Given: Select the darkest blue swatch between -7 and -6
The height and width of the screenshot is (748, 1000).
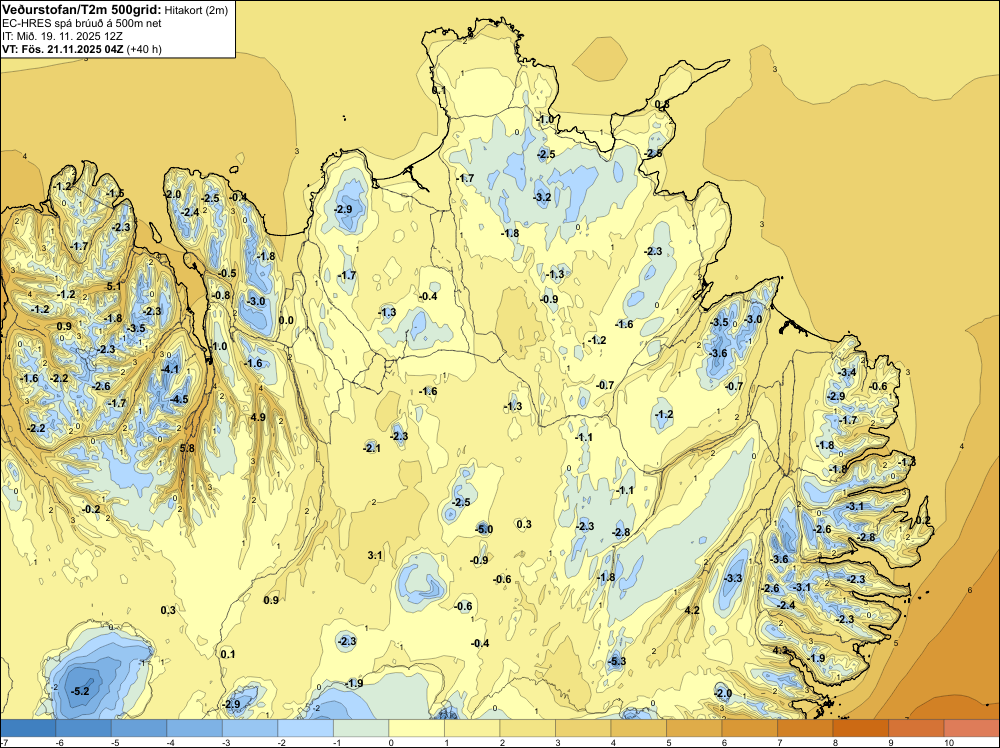Looking at the screenshot, I should point(28,728).
